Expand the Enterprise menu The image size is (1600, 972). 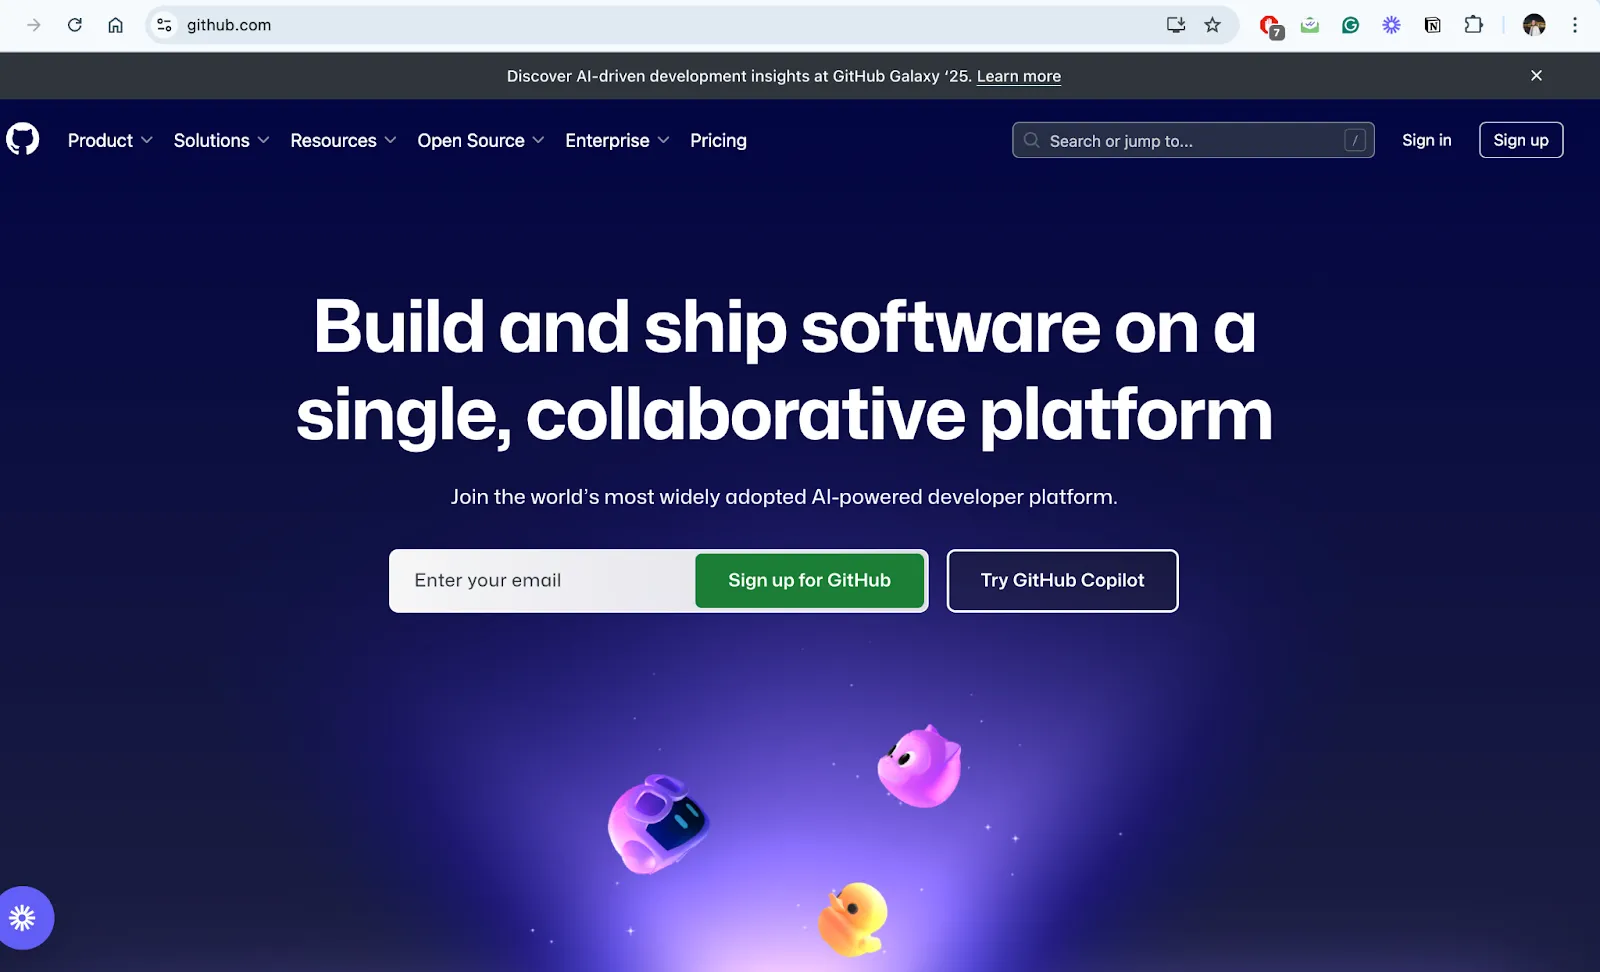[x=617, y=140]
